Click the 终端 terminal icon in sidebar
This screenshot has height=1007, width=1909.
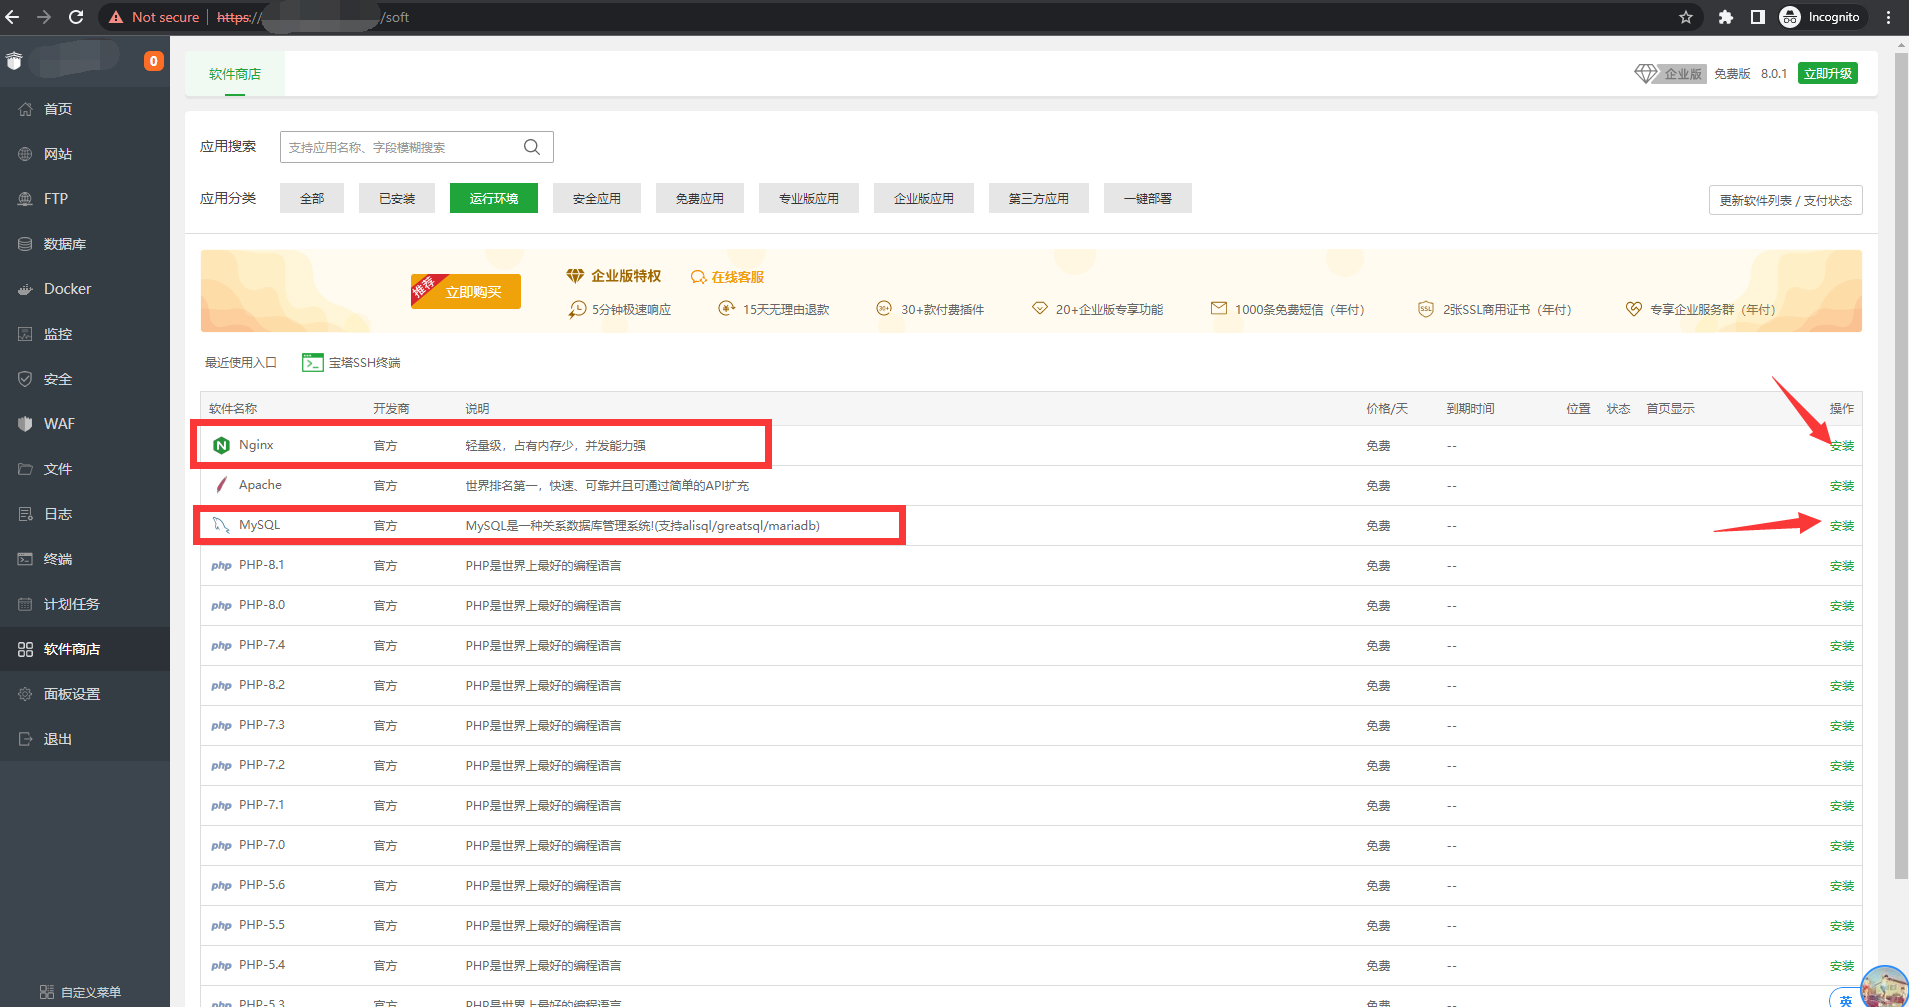(25, 559)
